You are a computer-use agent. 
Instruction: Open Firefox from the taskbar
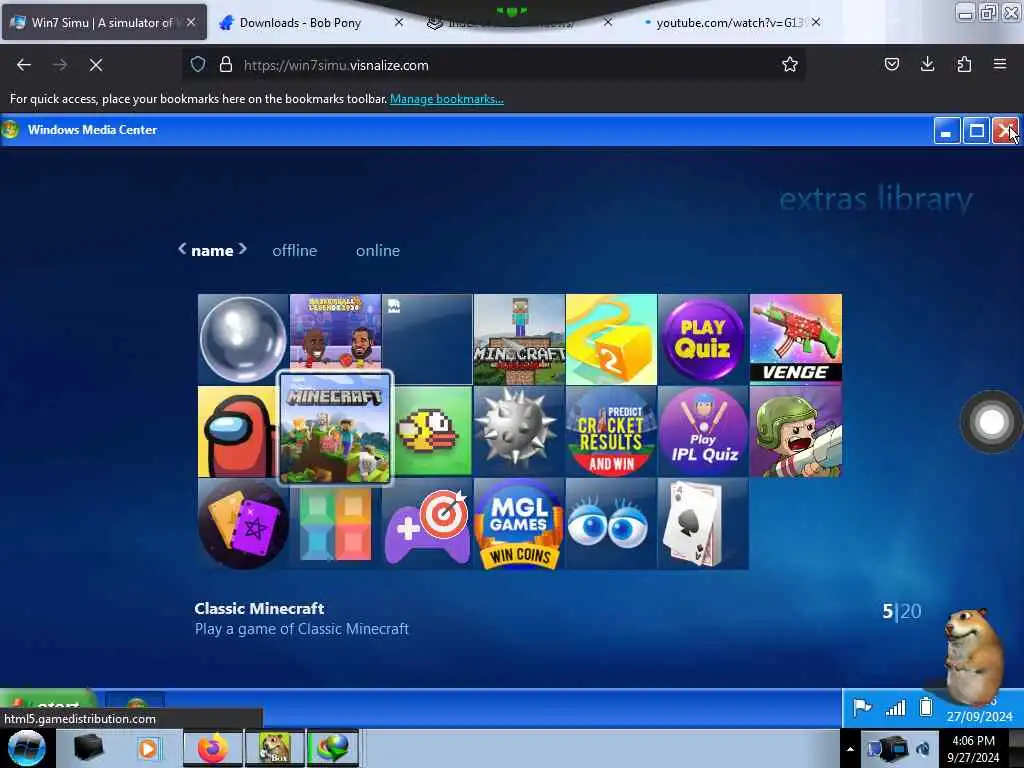coord(213,748)
